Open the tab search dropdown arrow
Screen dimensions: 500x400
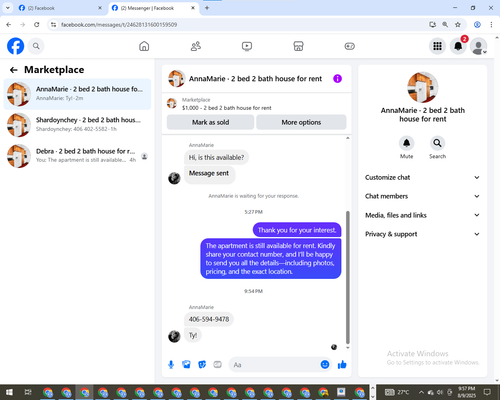(8, 8)
